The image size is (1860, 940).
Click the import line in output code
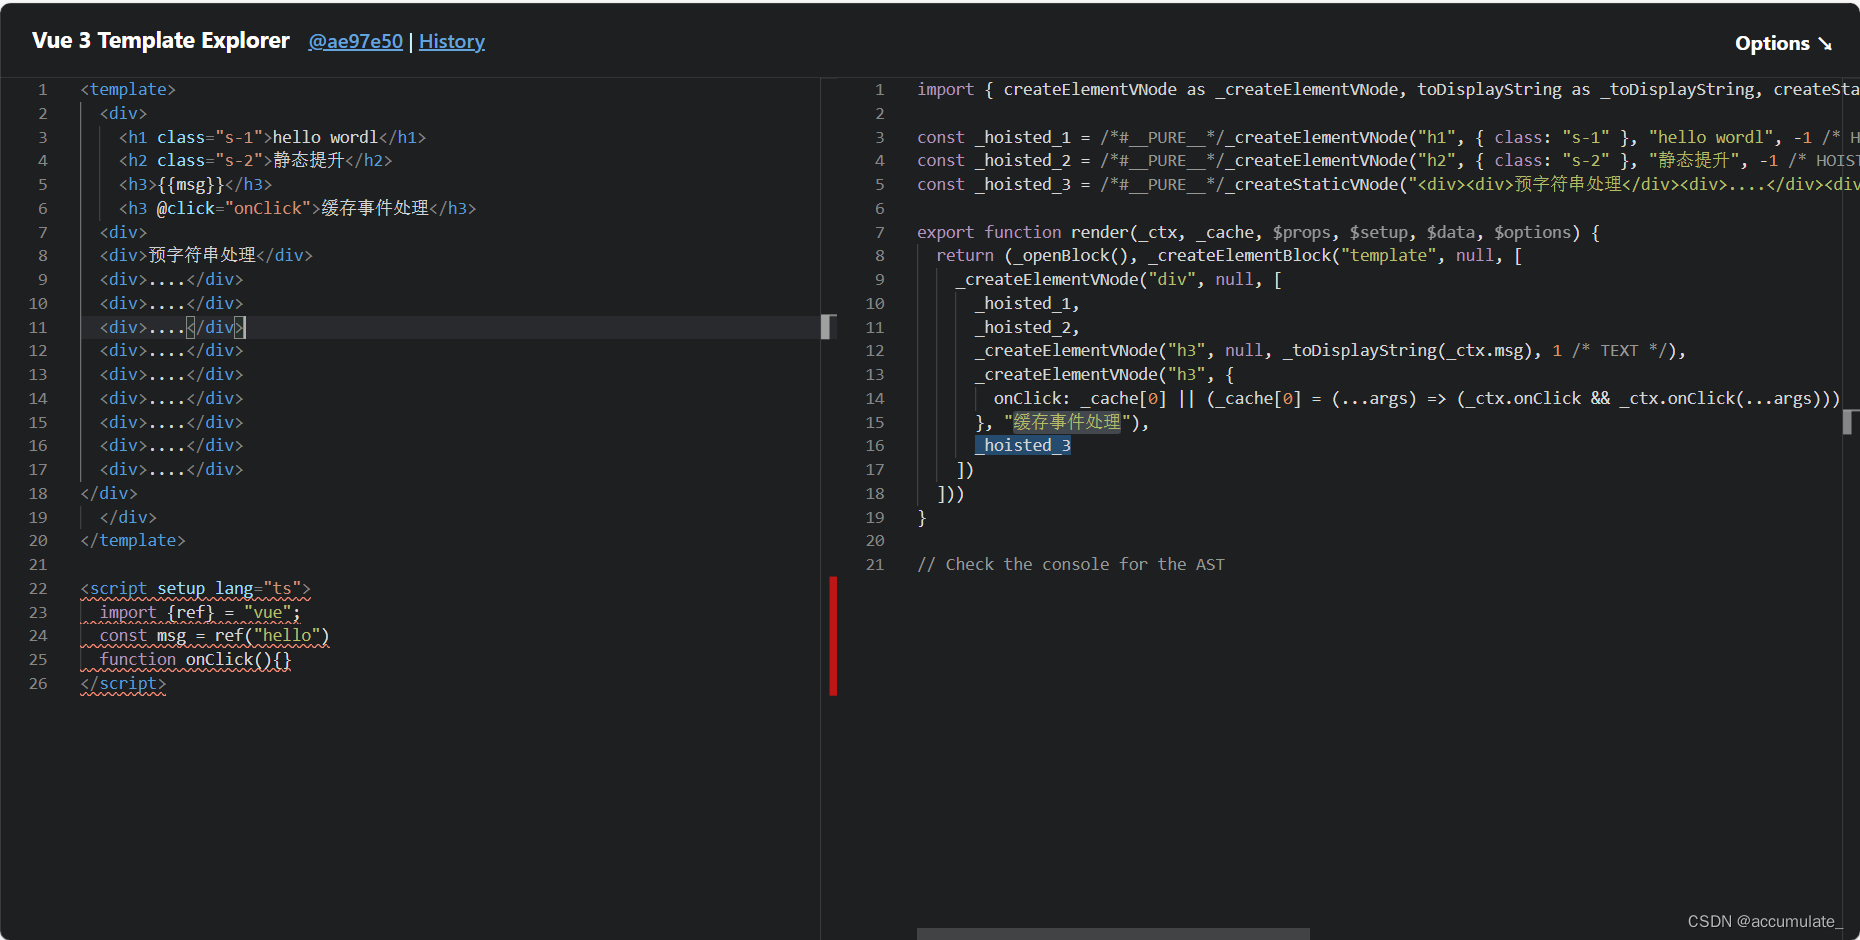(x=1388, y=89)
